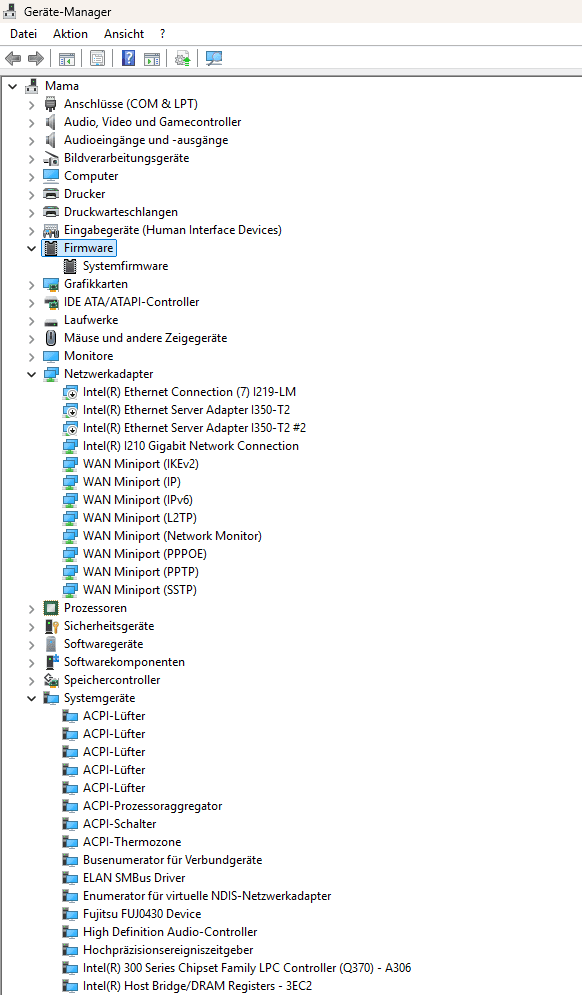The image size is (582, 995).
Task: Click the Speichercontroller icon
Action: [x=51, y=680]
